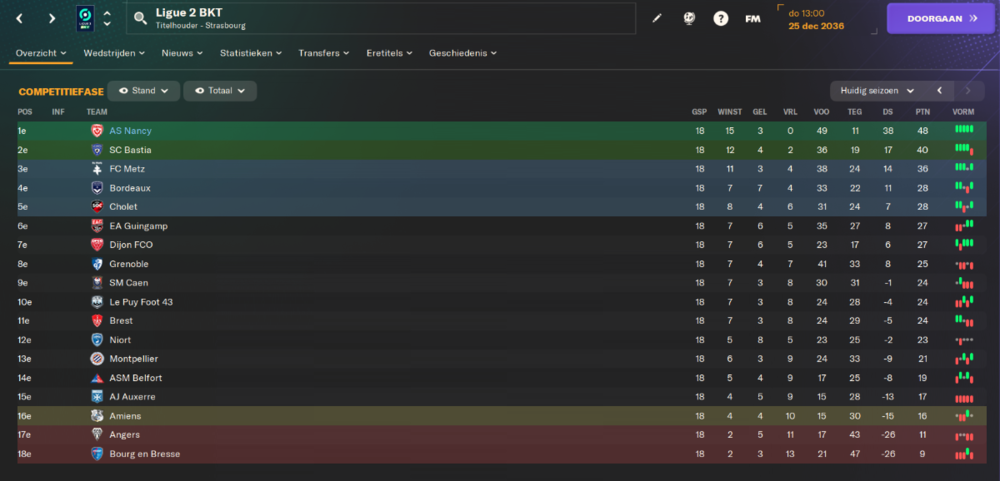The width and height of the screenshot is (1000, 481).
Task: Open the Statistieken menu
Action: pos(251,53)
